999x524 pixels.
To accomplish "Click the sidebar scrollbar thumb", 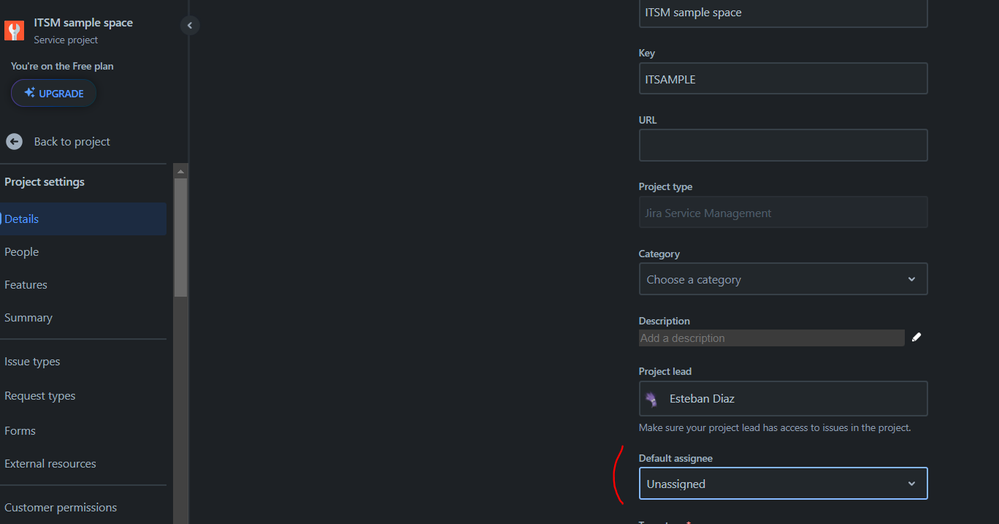I will [x=180, y=237].
